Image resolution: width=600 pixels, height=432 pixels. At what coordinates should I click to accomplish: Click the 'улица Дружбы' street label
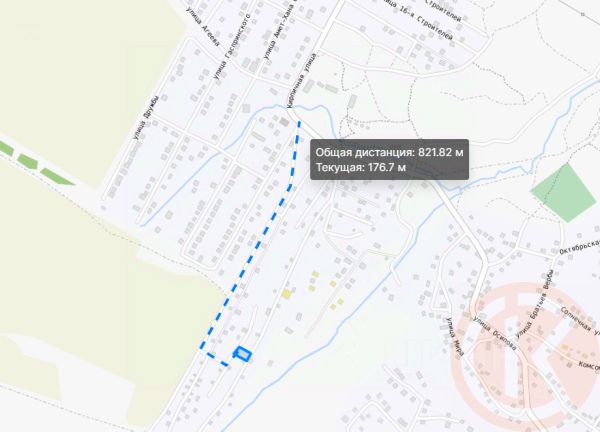pyautogui.click(x=145, y=117)
